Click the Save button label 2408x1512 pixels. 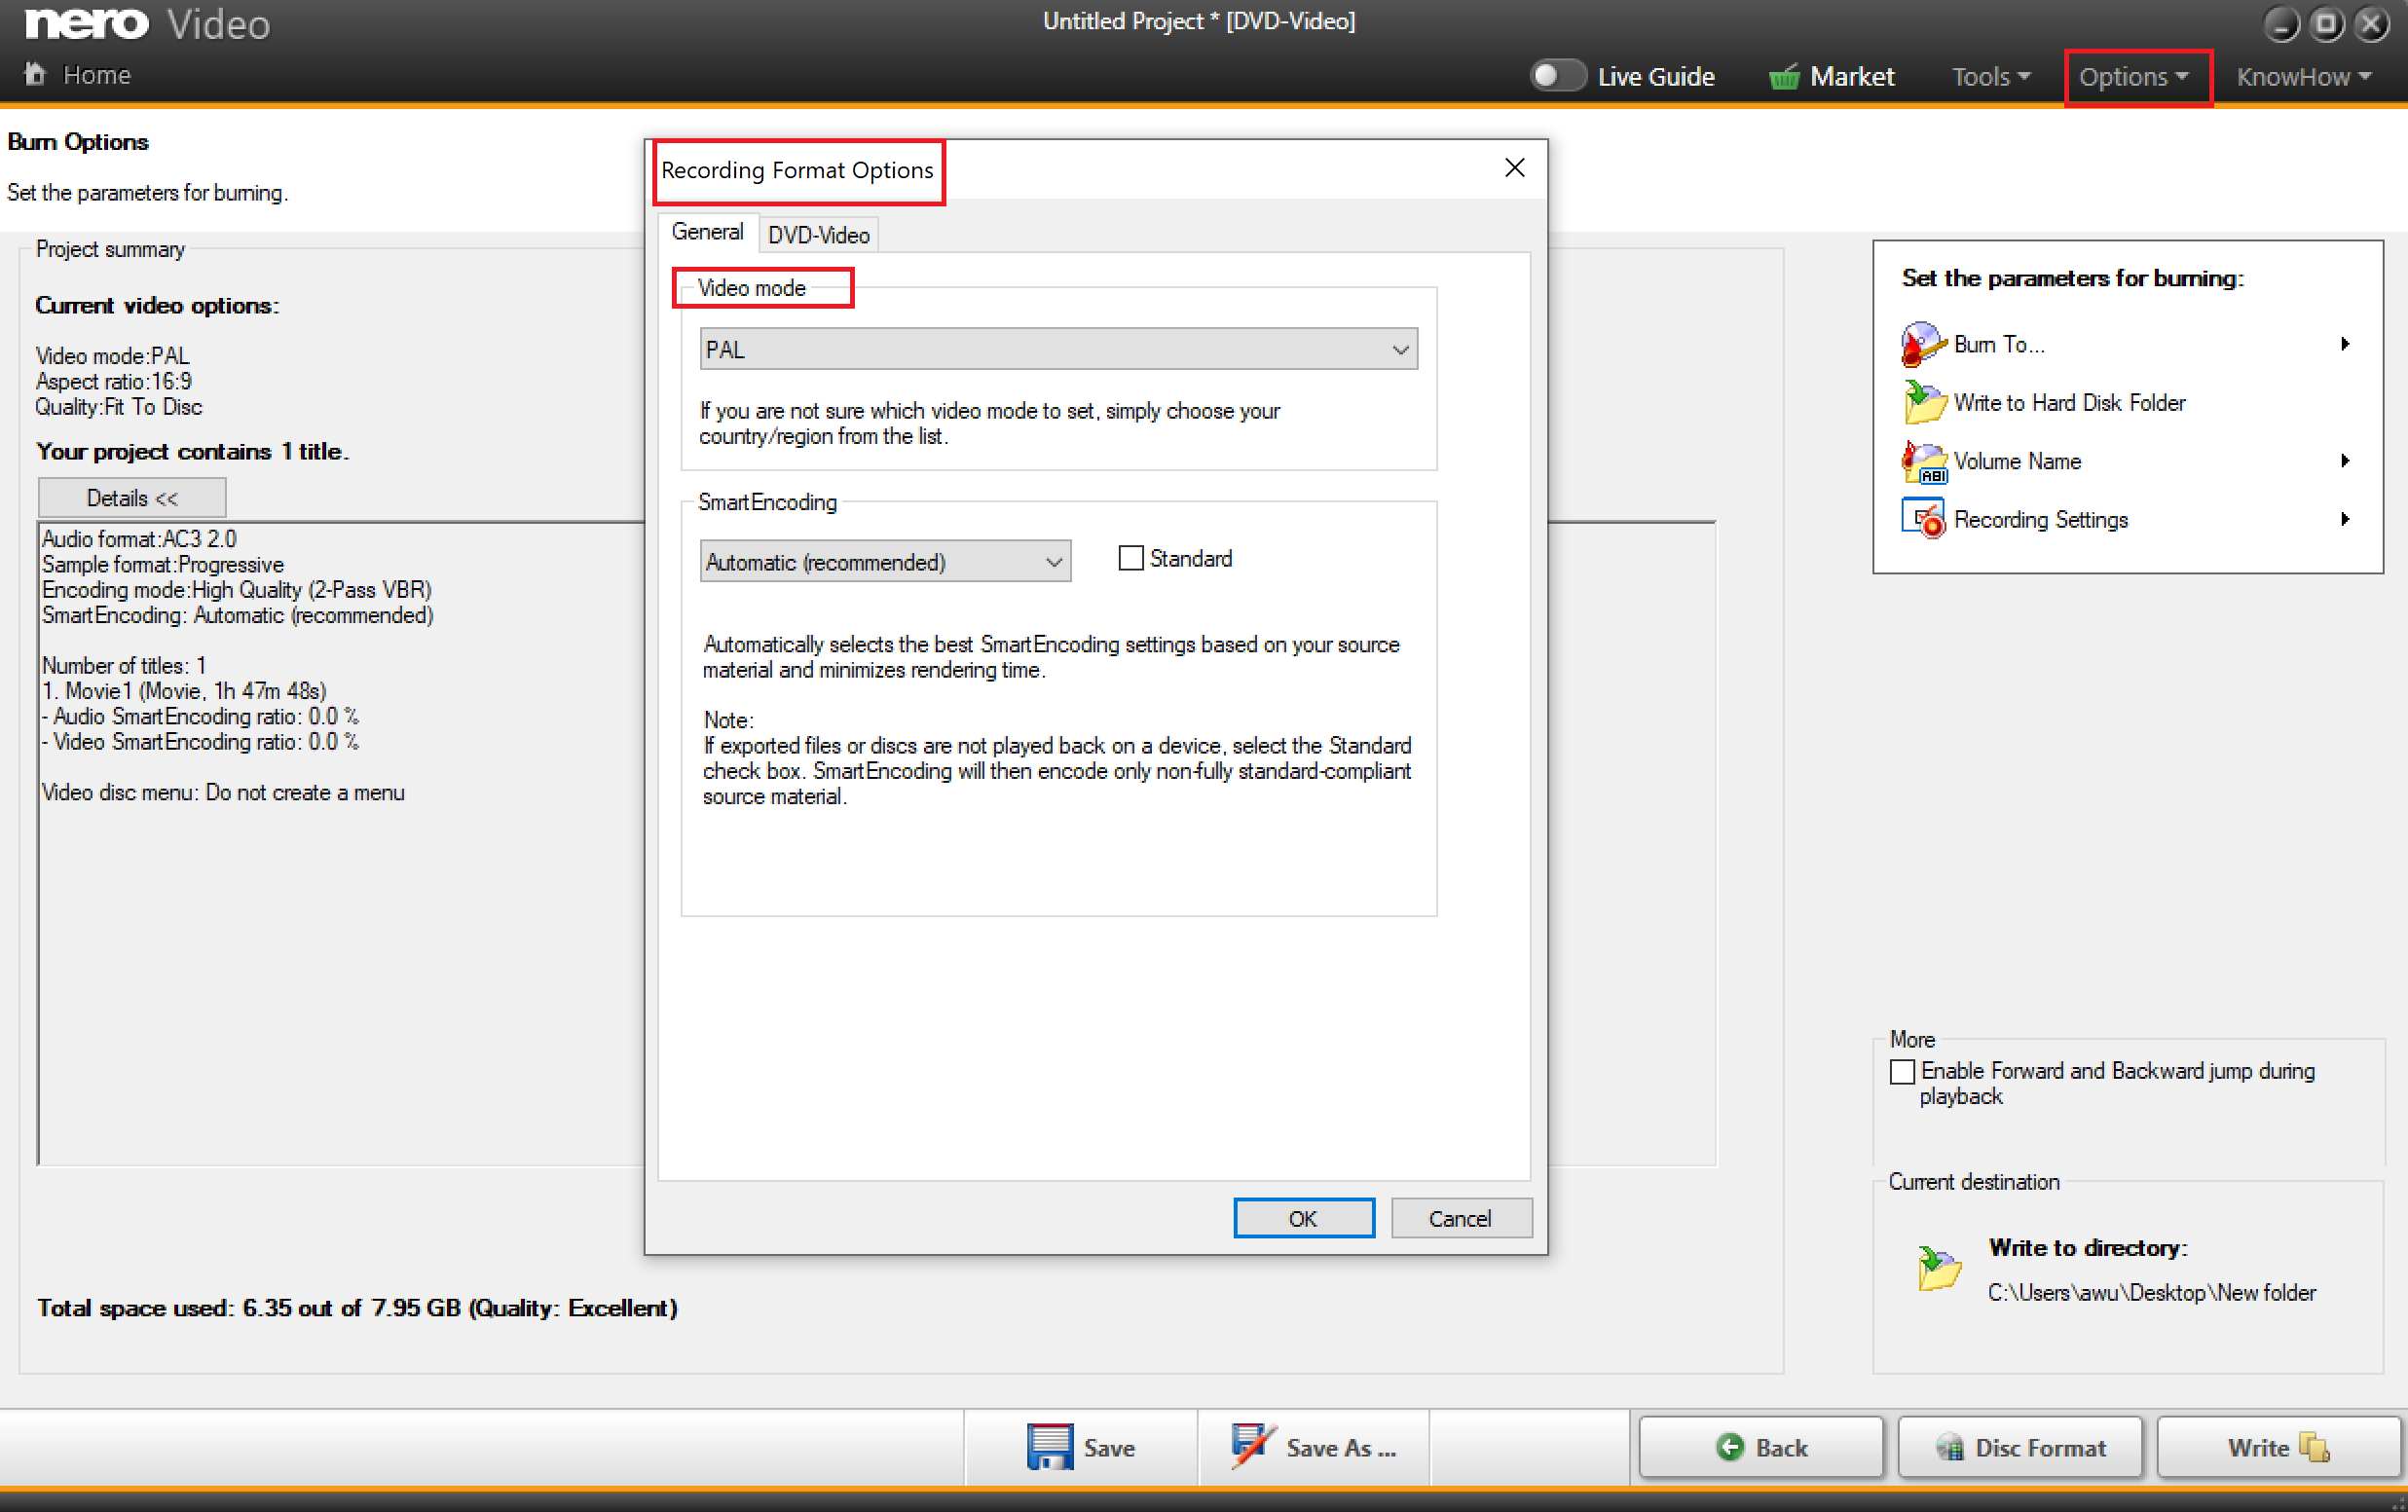(1109, 1447)
